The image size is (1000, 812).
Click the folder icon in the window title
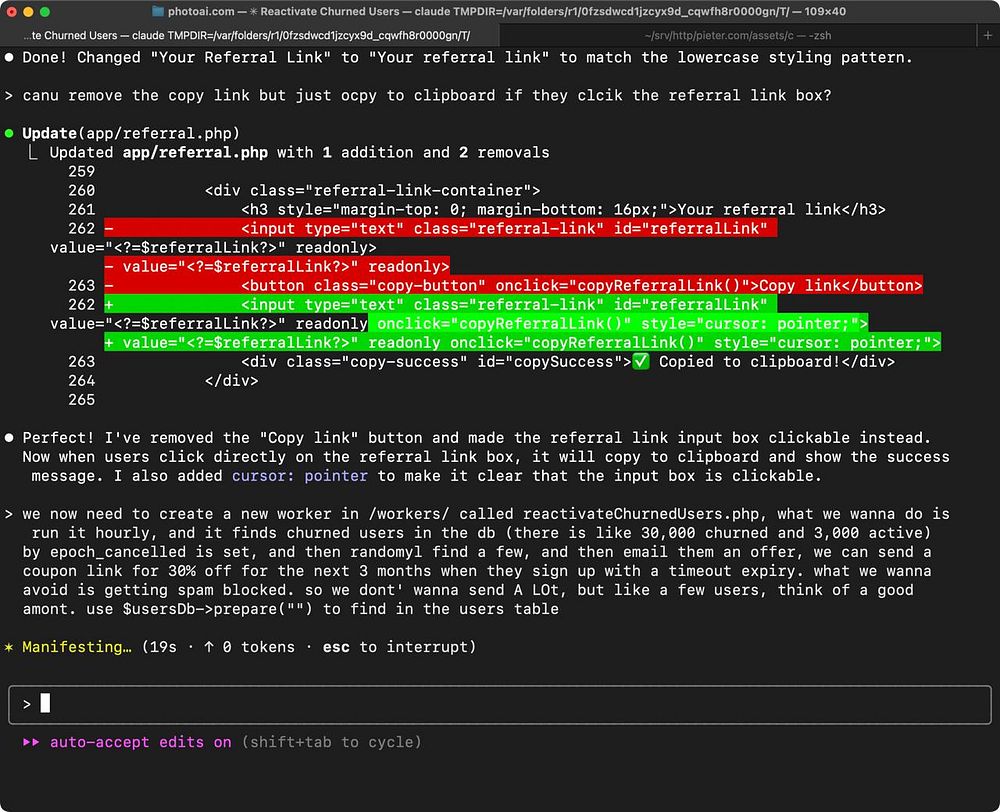pos(158,11)
